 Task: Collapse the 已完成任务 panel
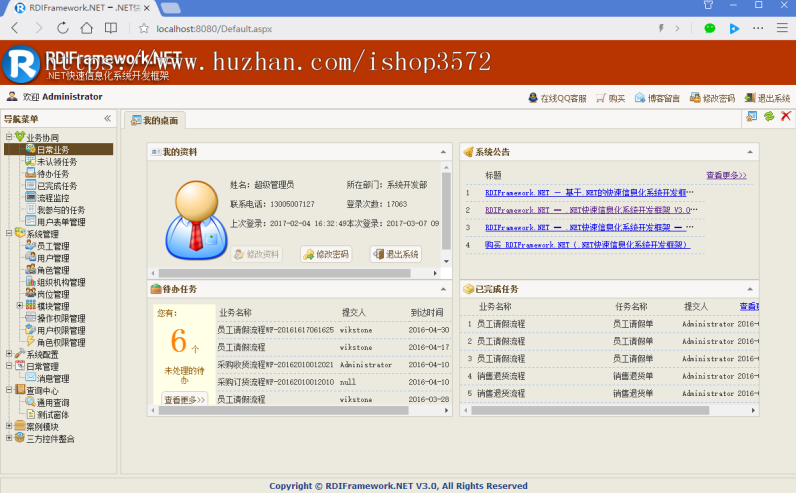(750, 289)
